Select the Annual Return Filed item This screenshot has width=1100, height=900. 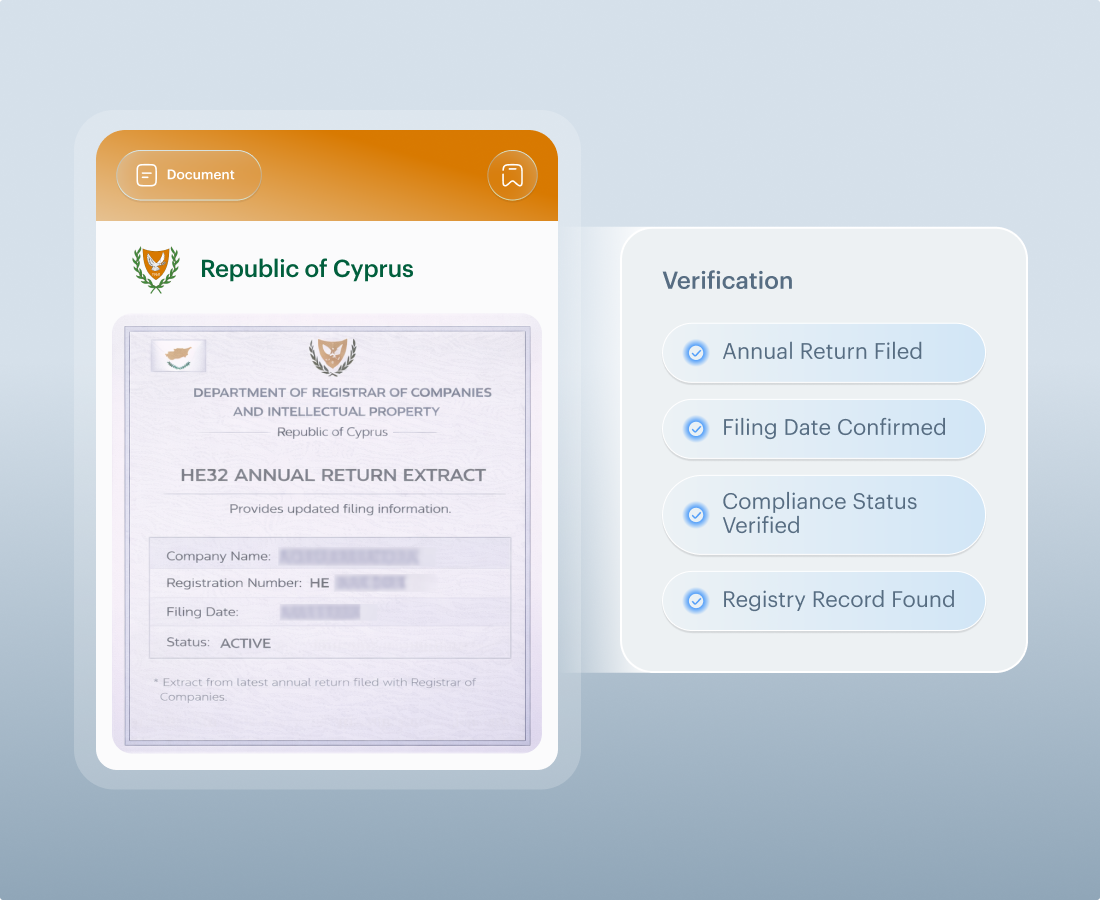pyautogui.click(x=823, y=352)
